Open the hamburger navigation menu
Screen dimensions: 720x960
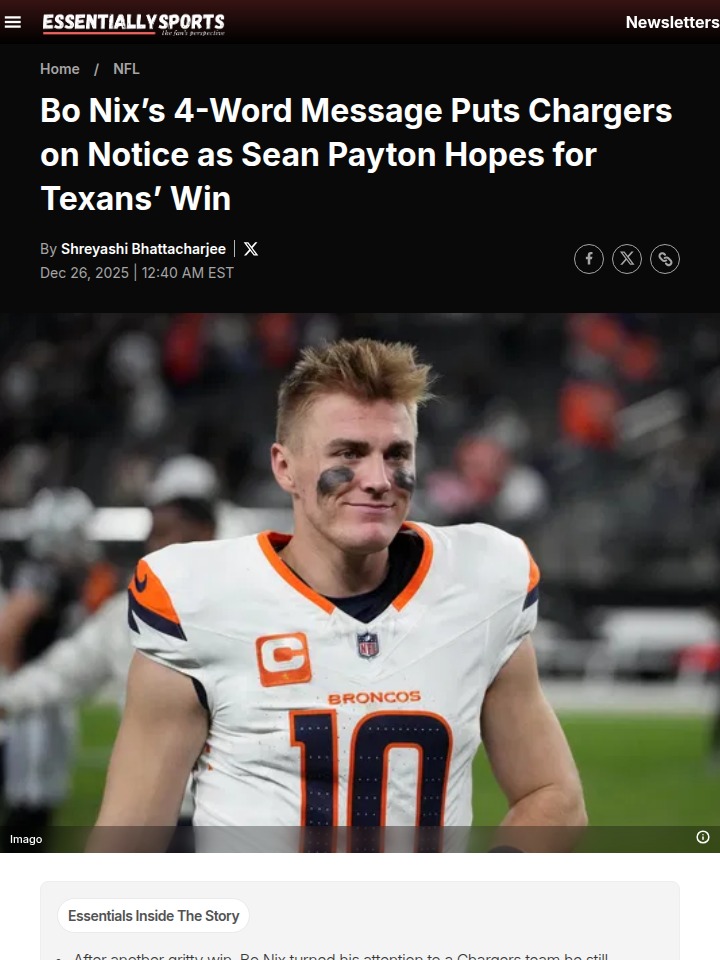(13, 22)
